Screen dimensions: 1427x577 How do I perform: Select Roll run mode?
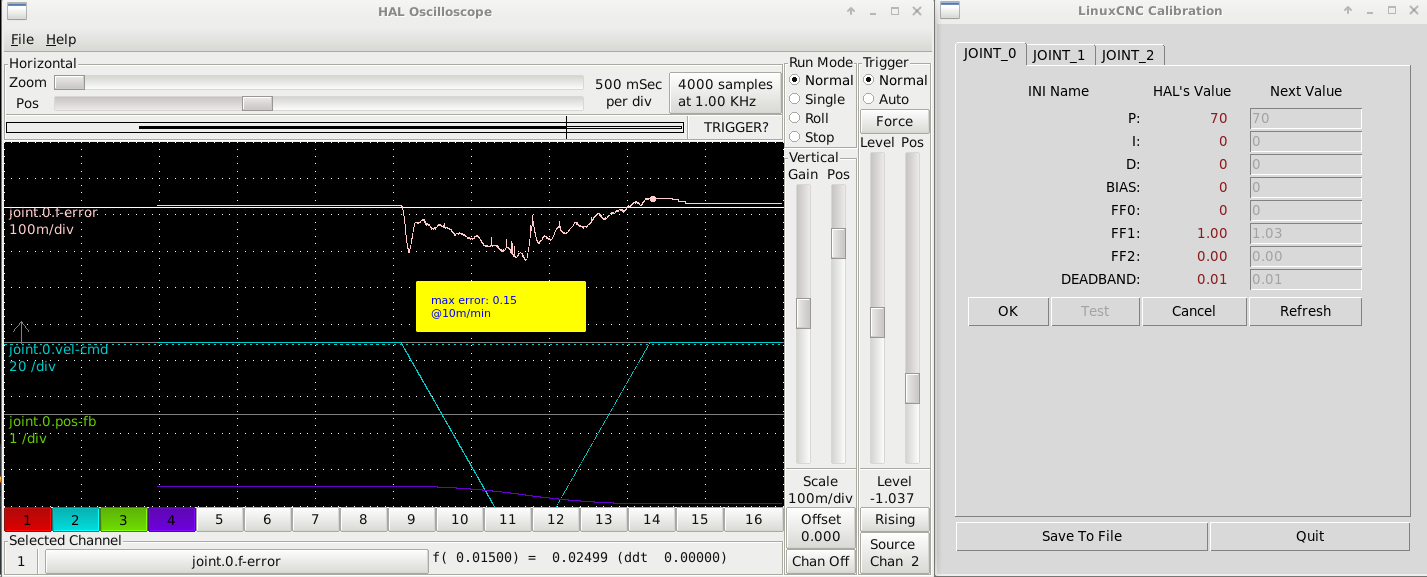click(809, 118)
